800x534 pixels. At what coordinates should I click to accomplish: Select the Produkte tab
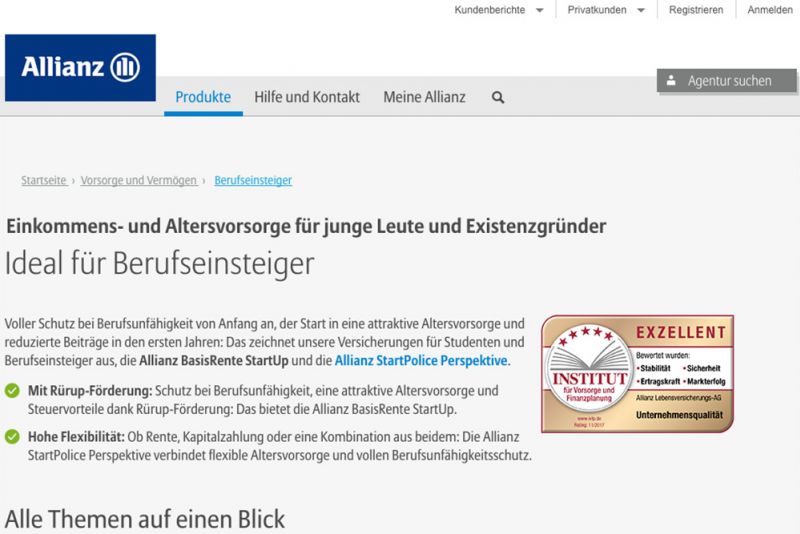click(x=203, y=97)
